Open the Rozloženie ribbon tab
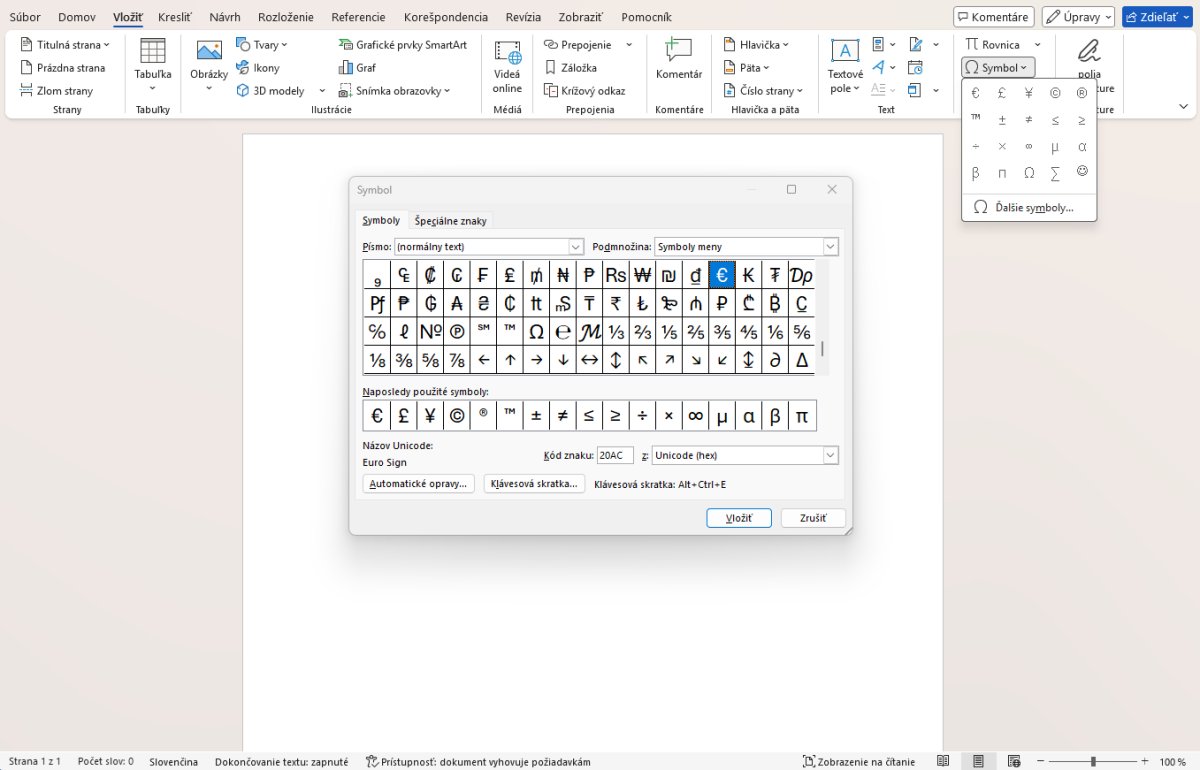Screen dimensions: 1200x770 click(286, 17)
